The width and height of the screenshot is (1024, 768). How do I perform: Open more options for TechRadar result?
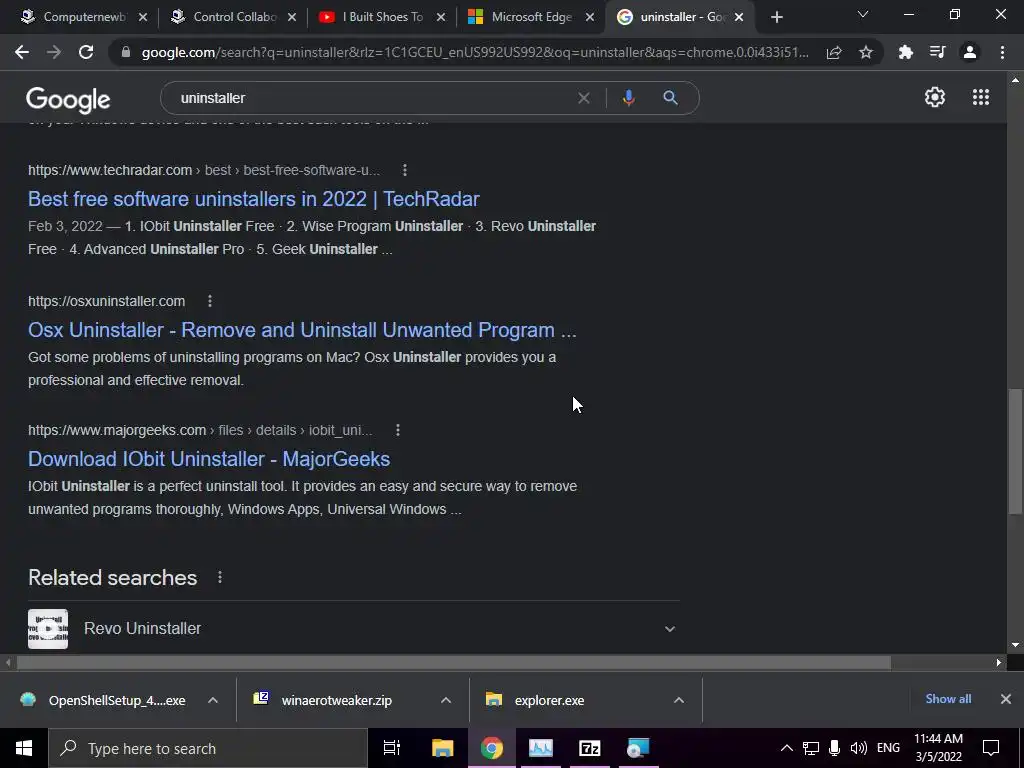405,170
